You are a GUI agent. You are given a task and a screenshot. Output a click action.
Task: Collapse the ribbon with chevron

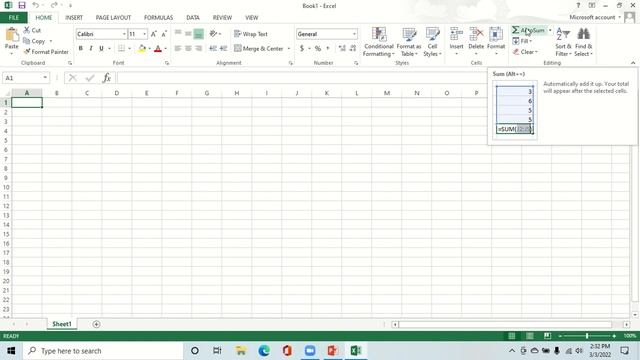[x=633, y=63]
